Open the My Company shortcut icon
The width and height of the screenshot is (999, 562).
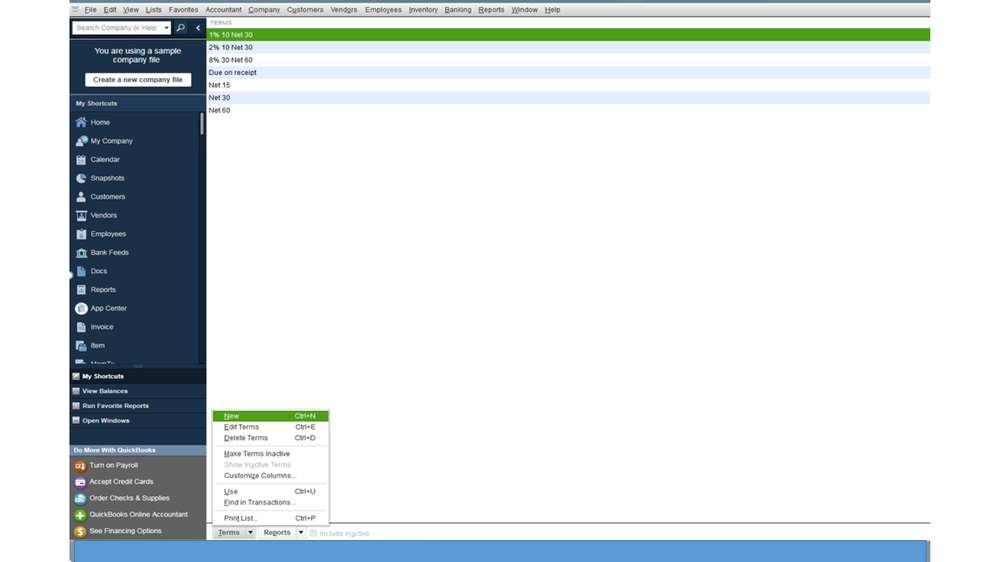point(81,141)
